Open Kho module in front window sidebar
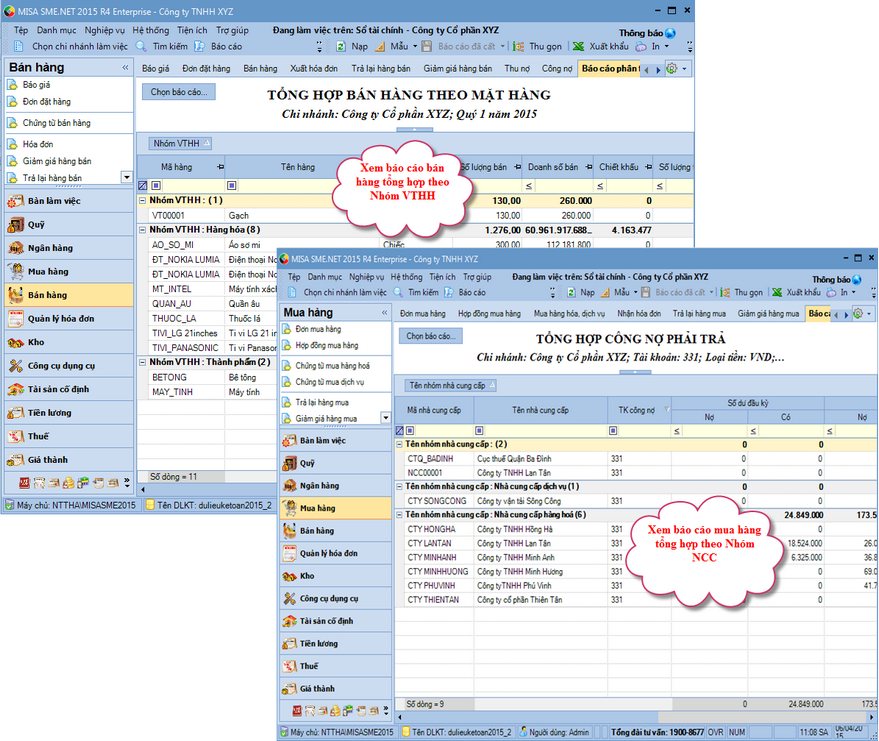879x741 pixels. (335, 576)
